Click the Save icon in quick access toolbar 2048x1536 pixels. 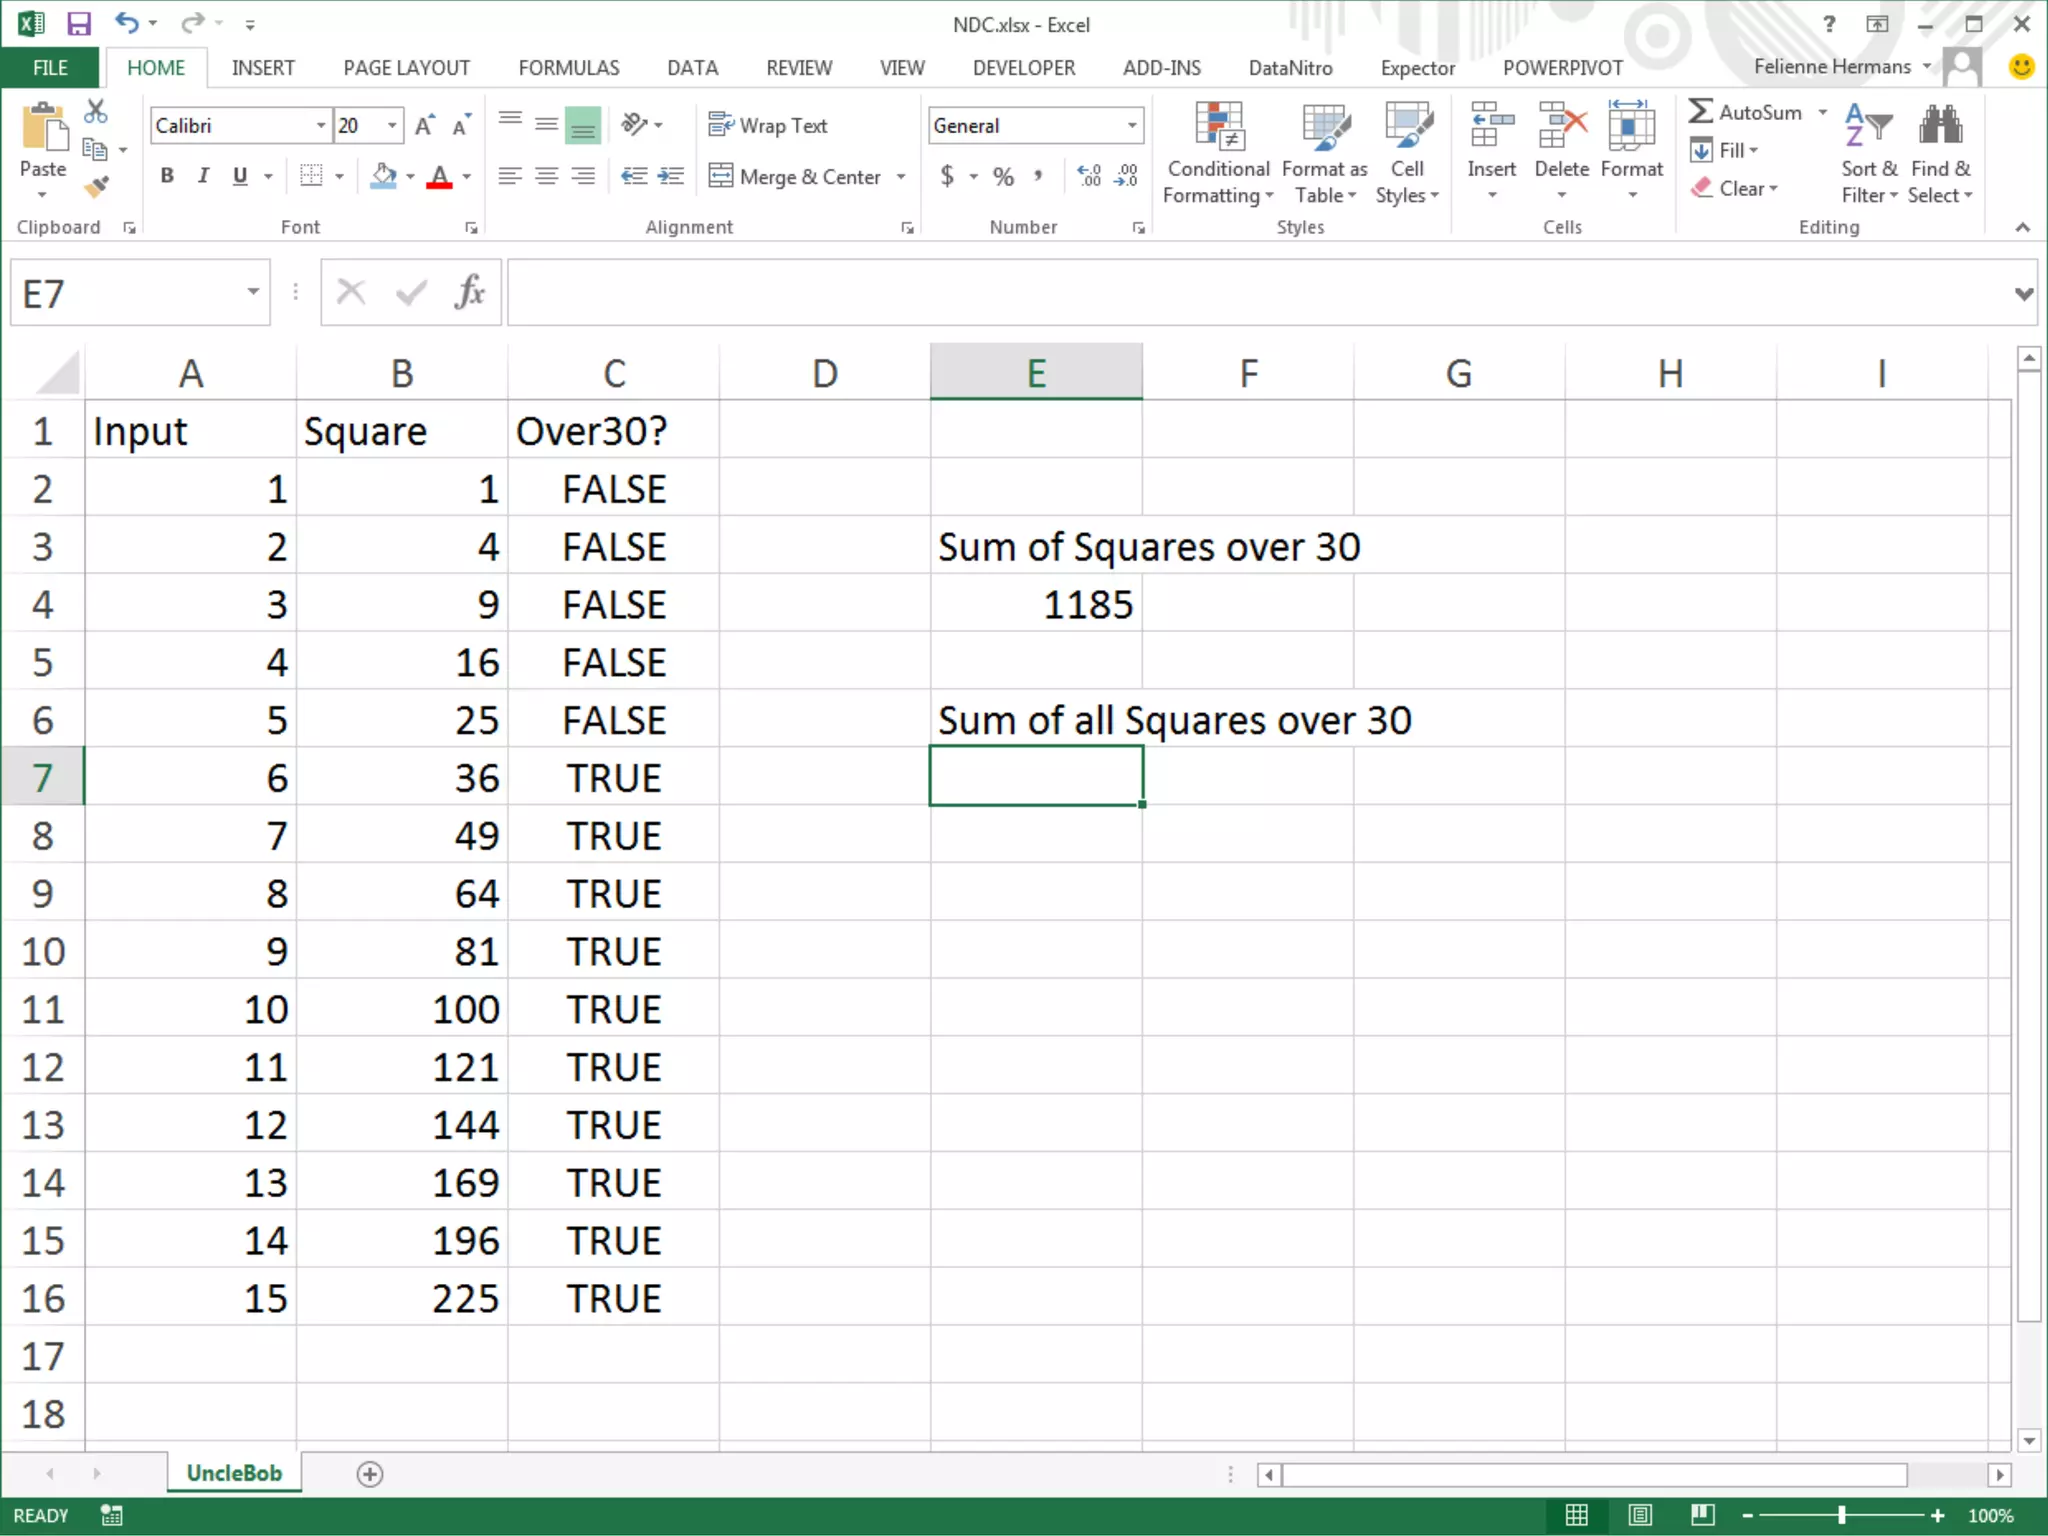[78, 23]
